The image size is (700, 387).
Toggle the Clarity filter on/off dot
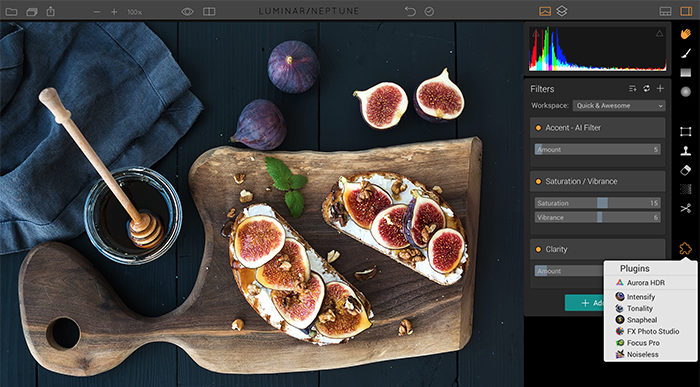pos(538,250)
